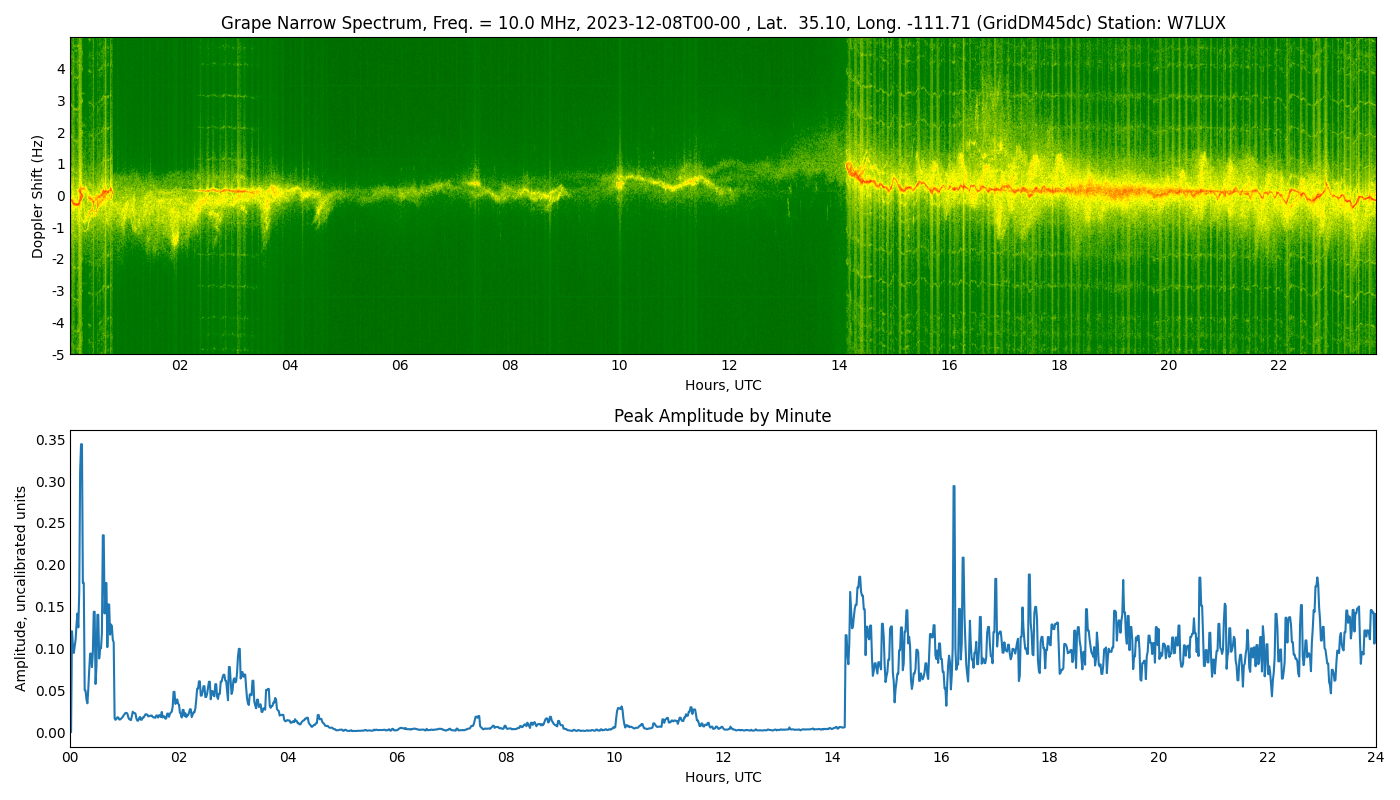Click the 24 hour tick on amplitude axis
This screenshot has height=800, width=1400.
click(x=1376, y=758)
